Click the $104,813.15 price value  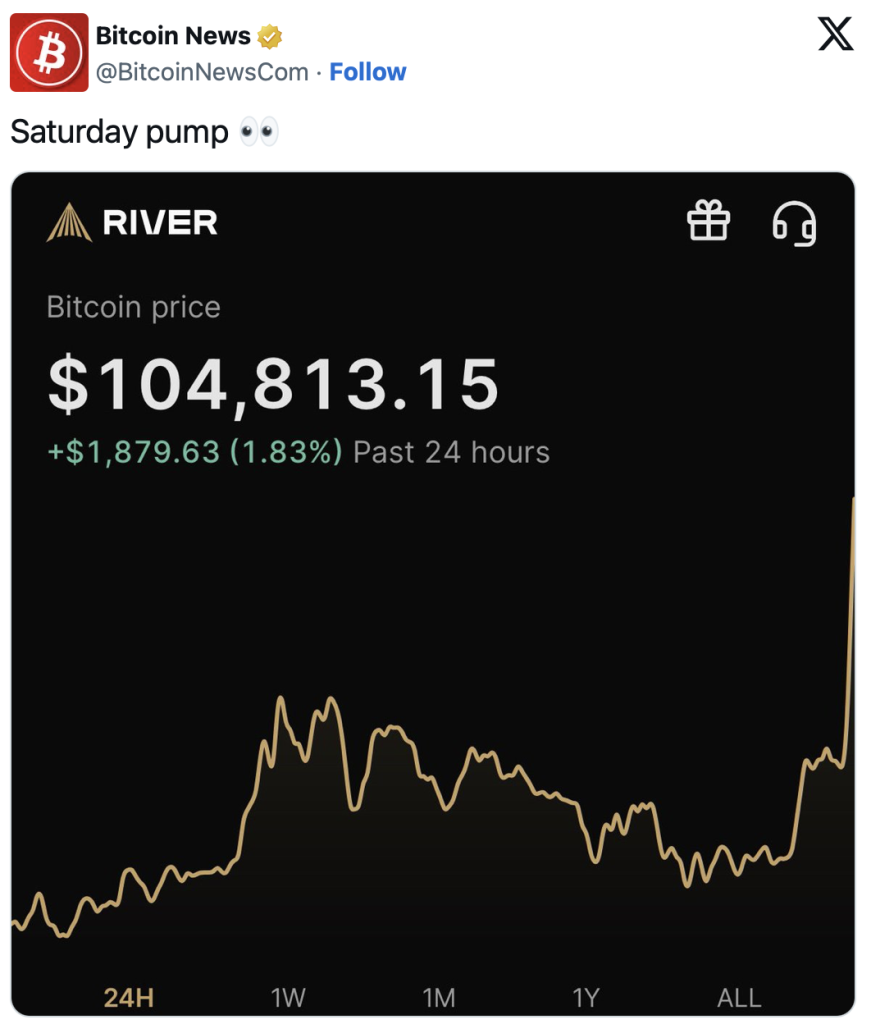[x=274, y=385]
